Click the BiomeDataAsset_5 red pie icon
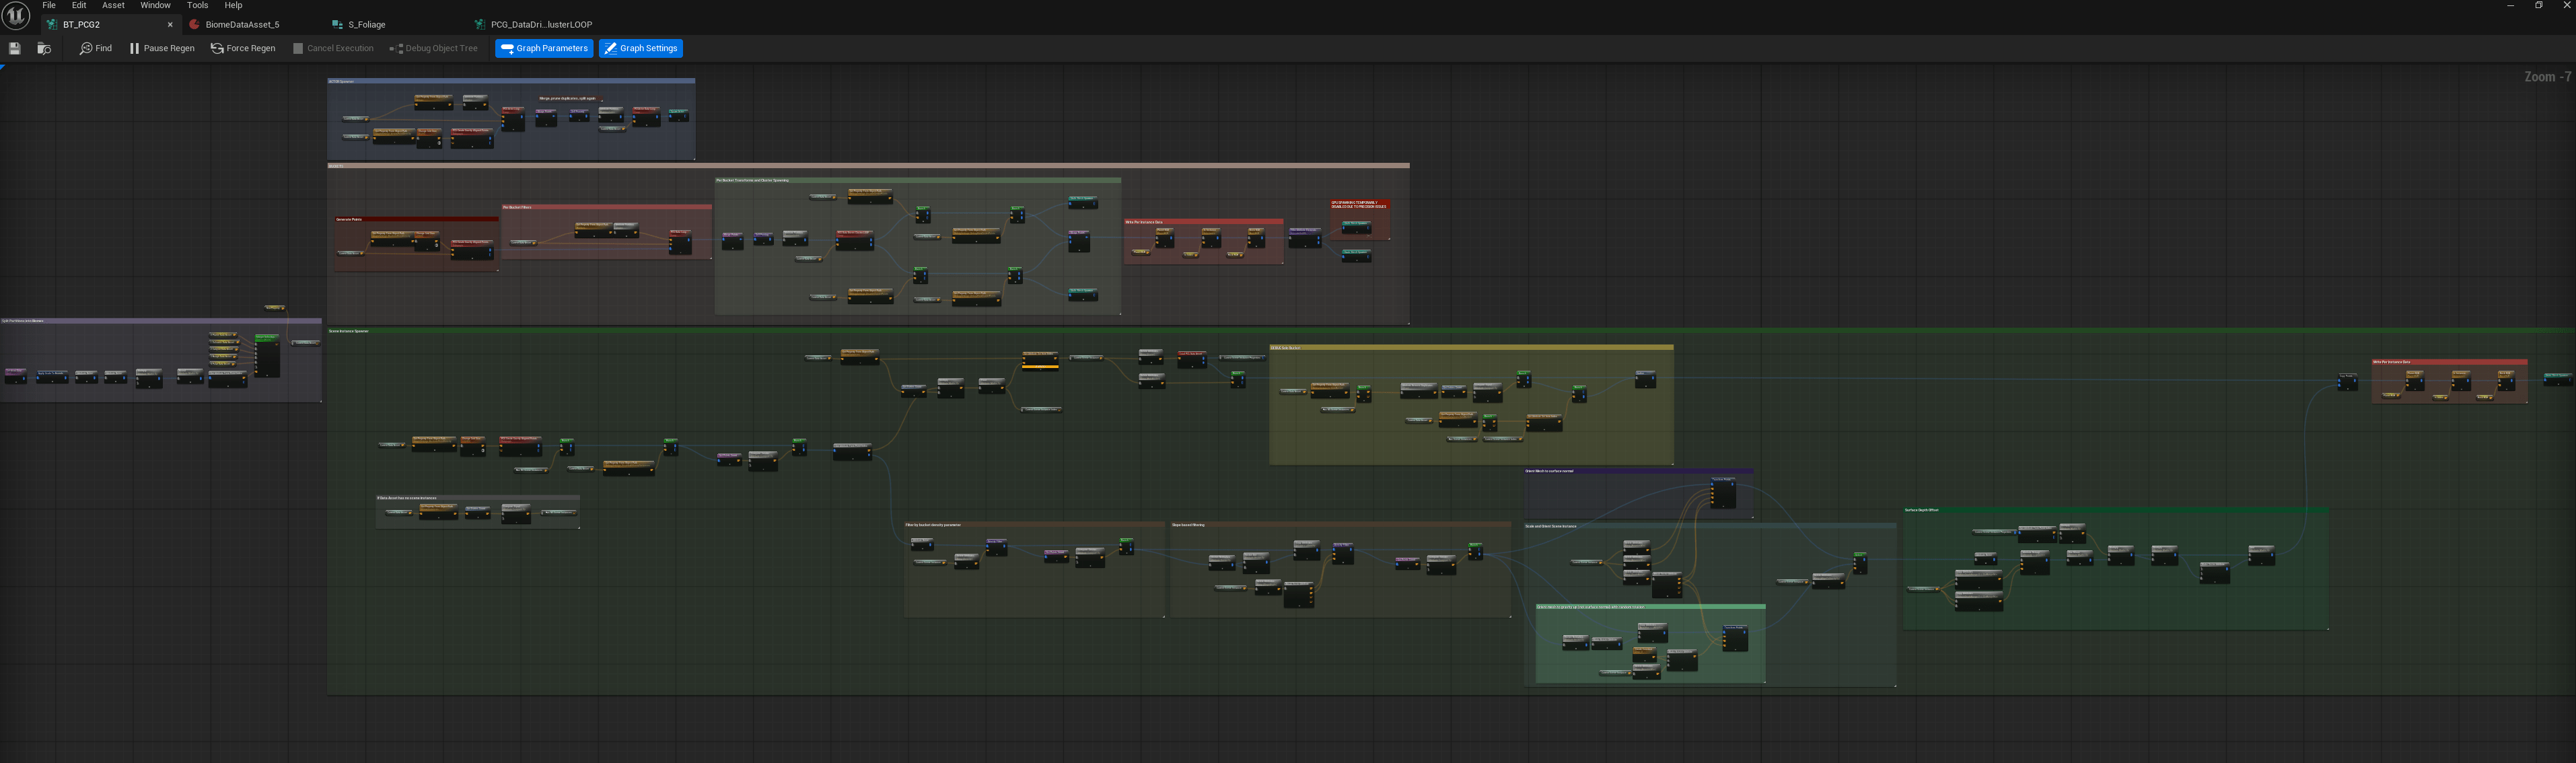This screenshot has width=2576, height=763. coord(194,24)
